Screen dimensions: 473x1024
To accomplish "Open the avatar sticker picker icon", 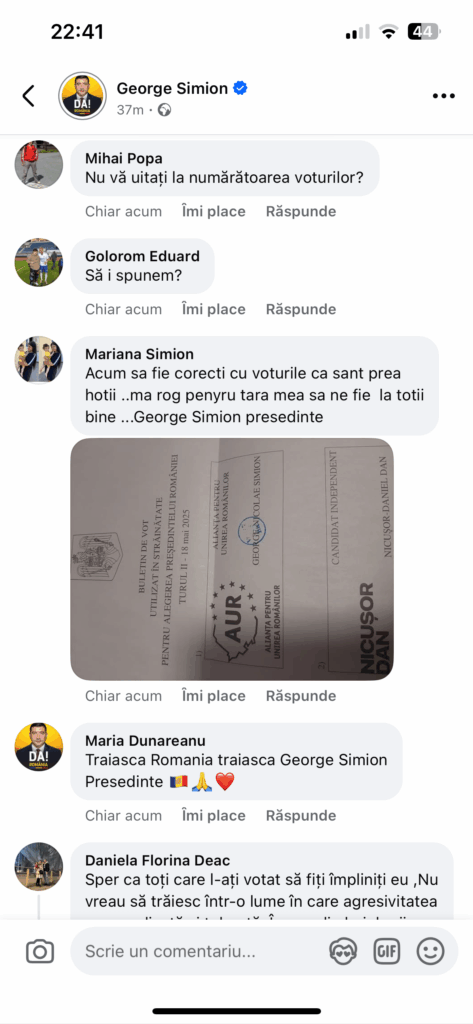I will pos(343,952).
